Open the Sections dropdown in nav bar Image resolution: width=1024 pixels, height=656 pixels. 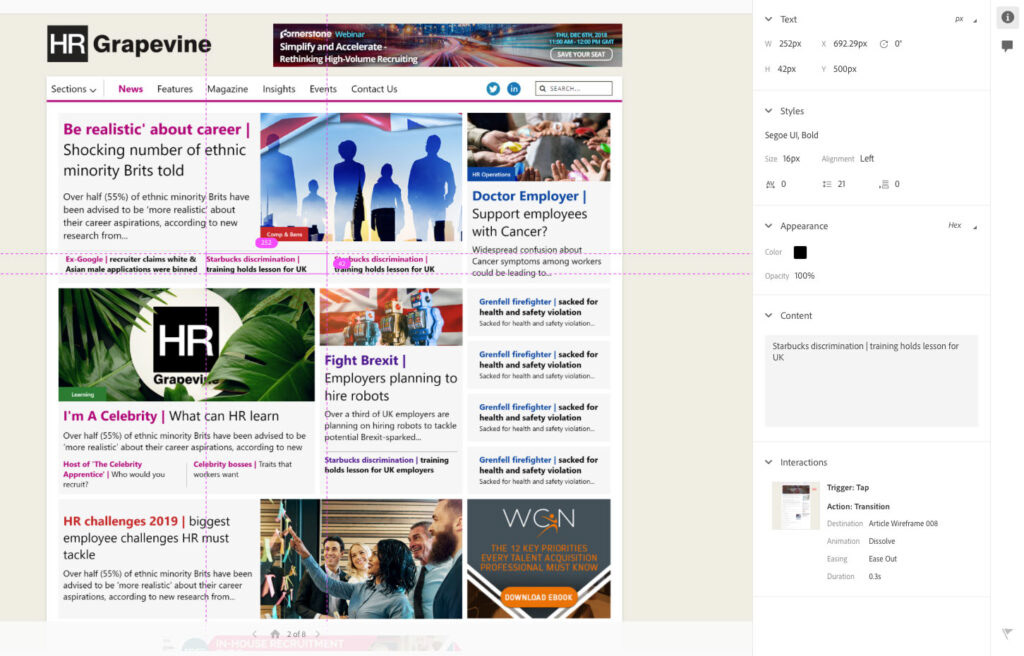[x=73, y=89]
